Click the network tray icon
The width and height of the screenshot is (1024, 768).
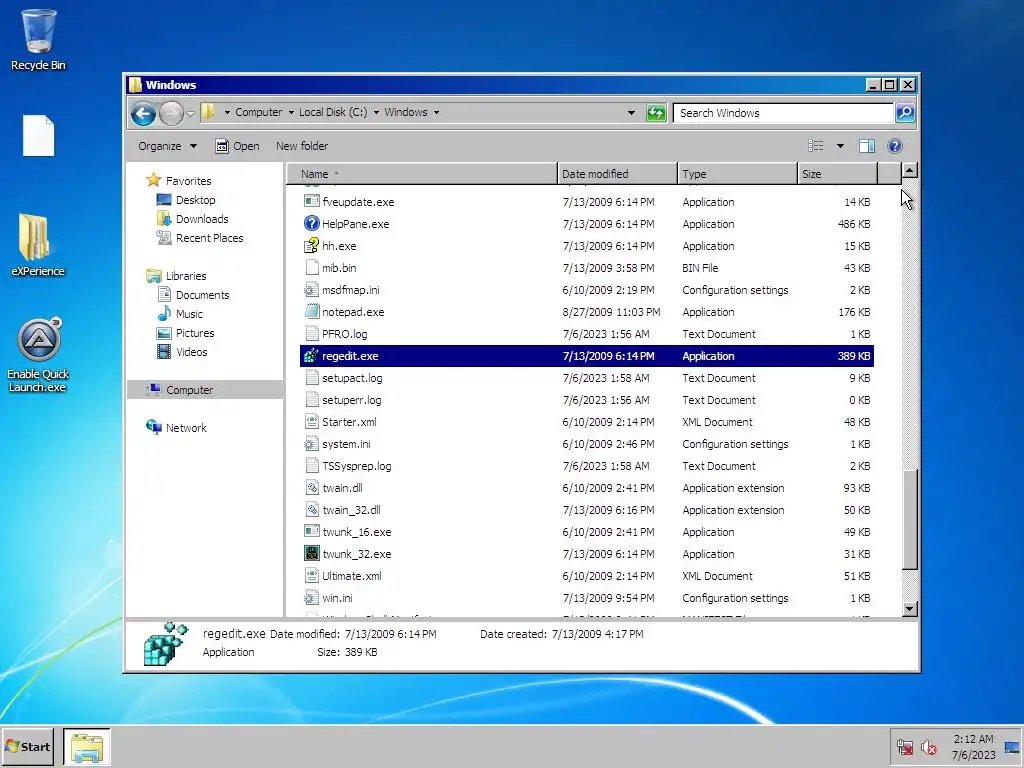point(904,747)
